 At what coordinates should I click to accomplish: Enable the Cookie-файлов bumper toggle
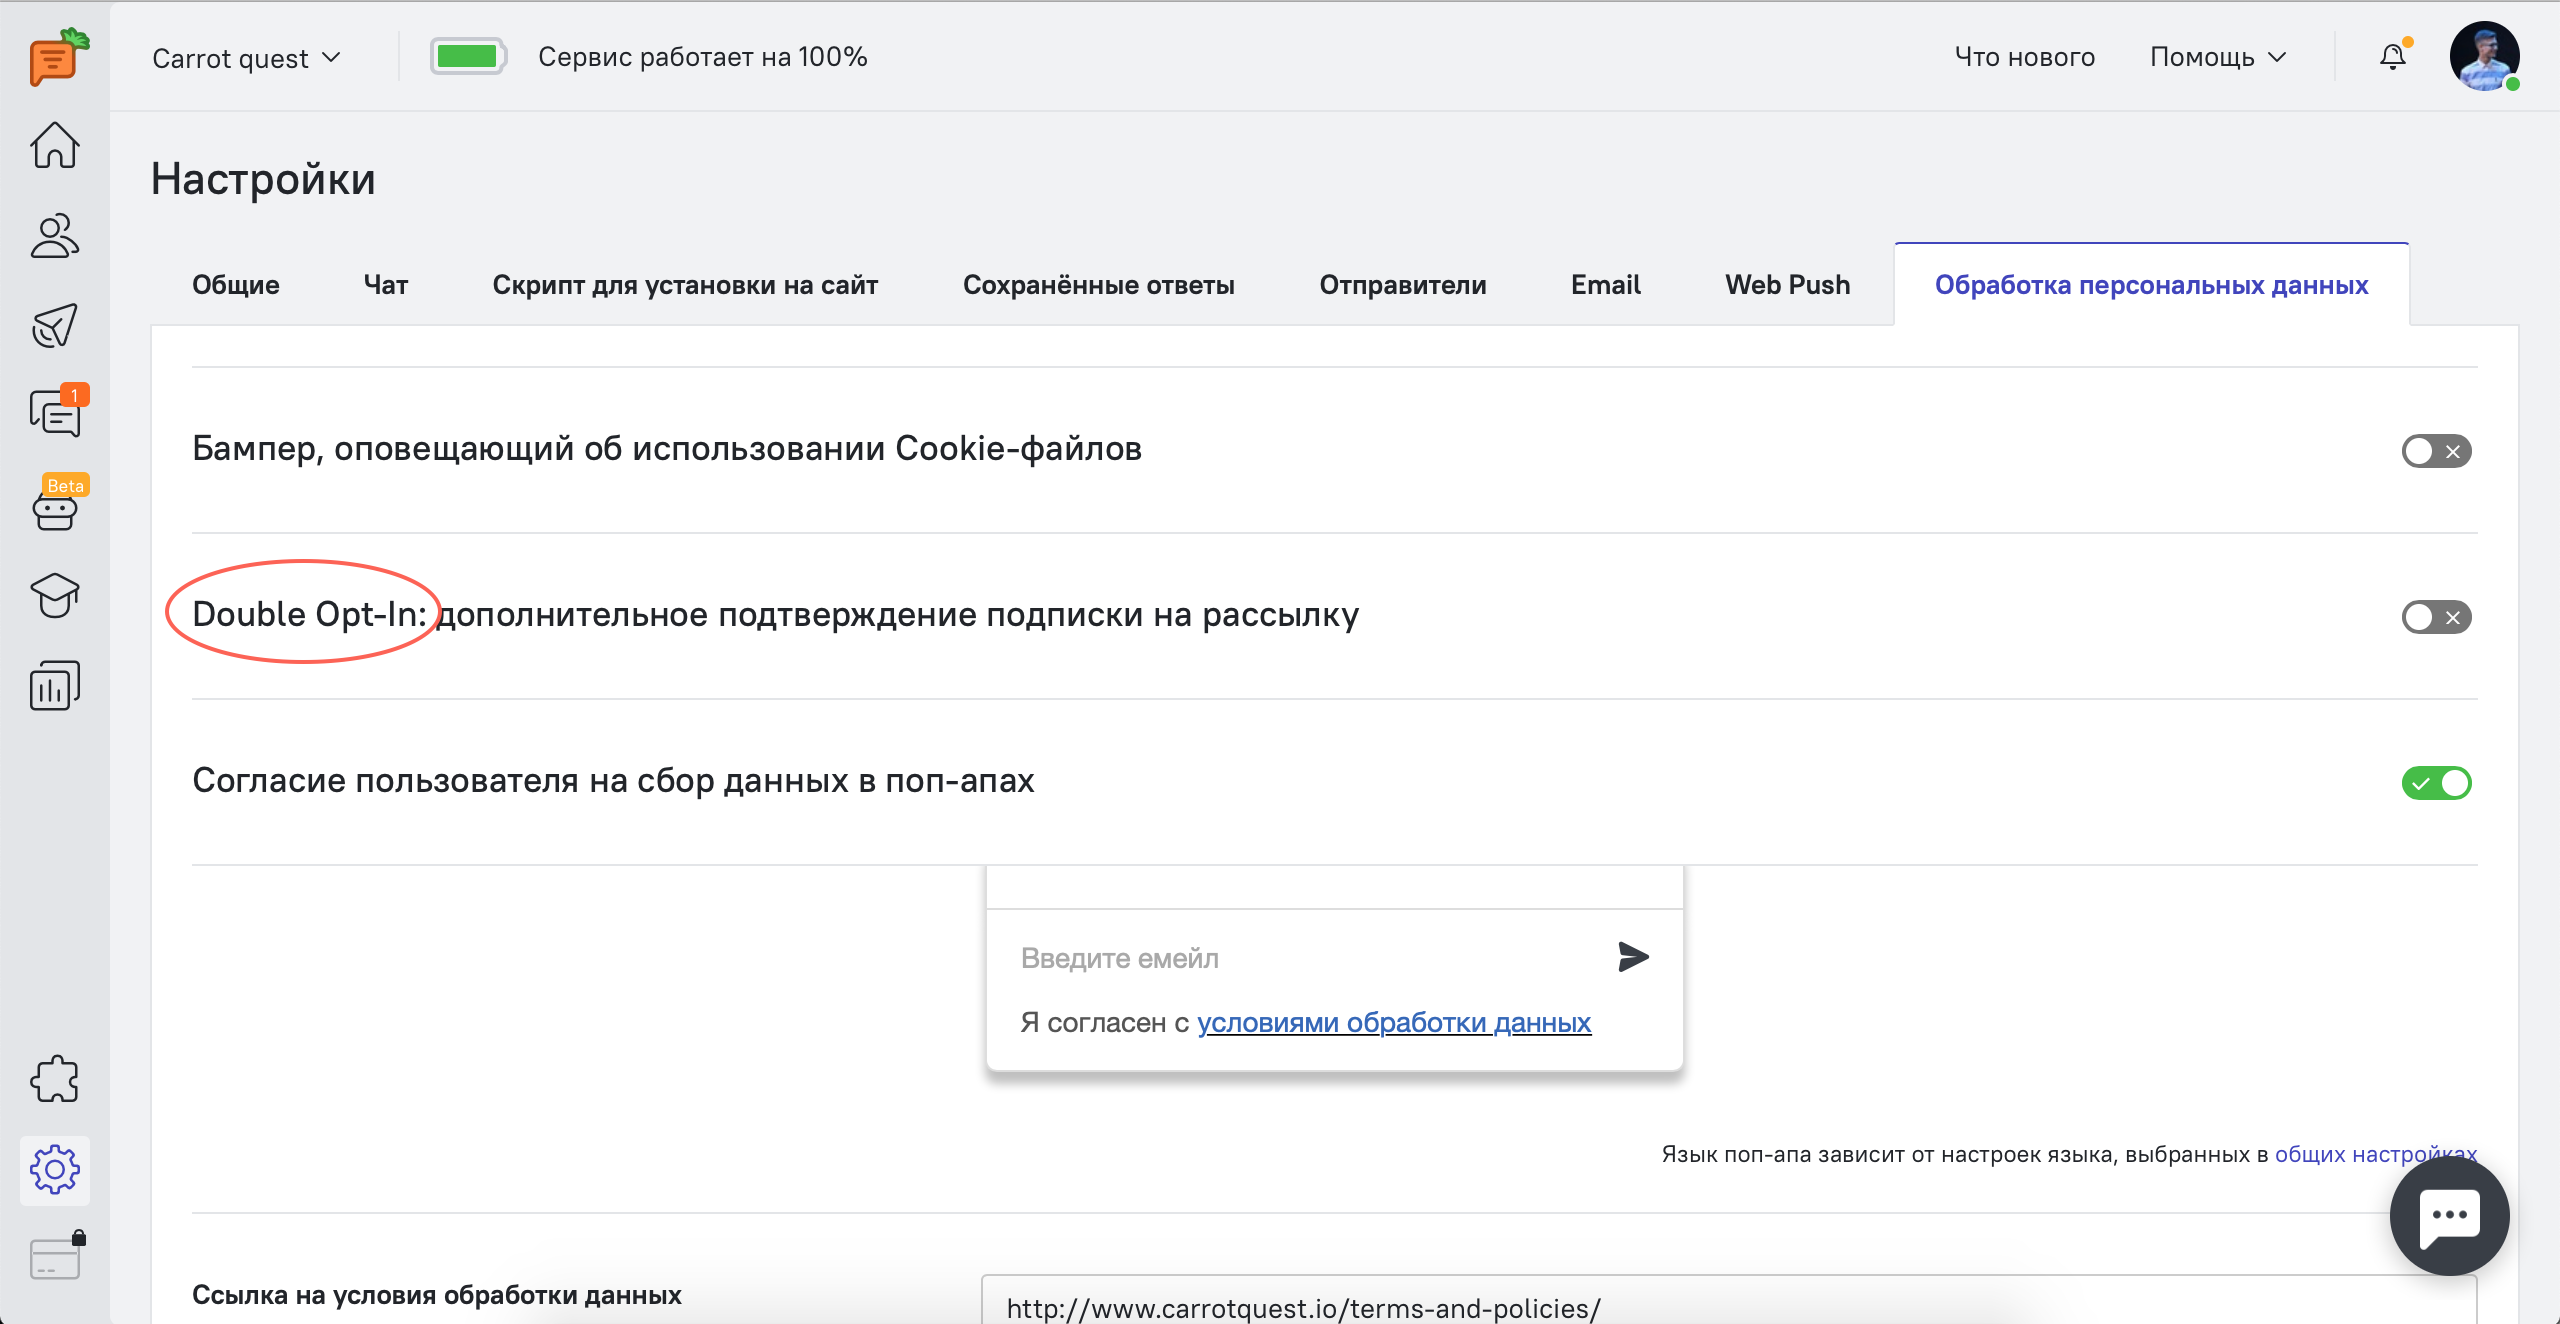[2436, 451]
